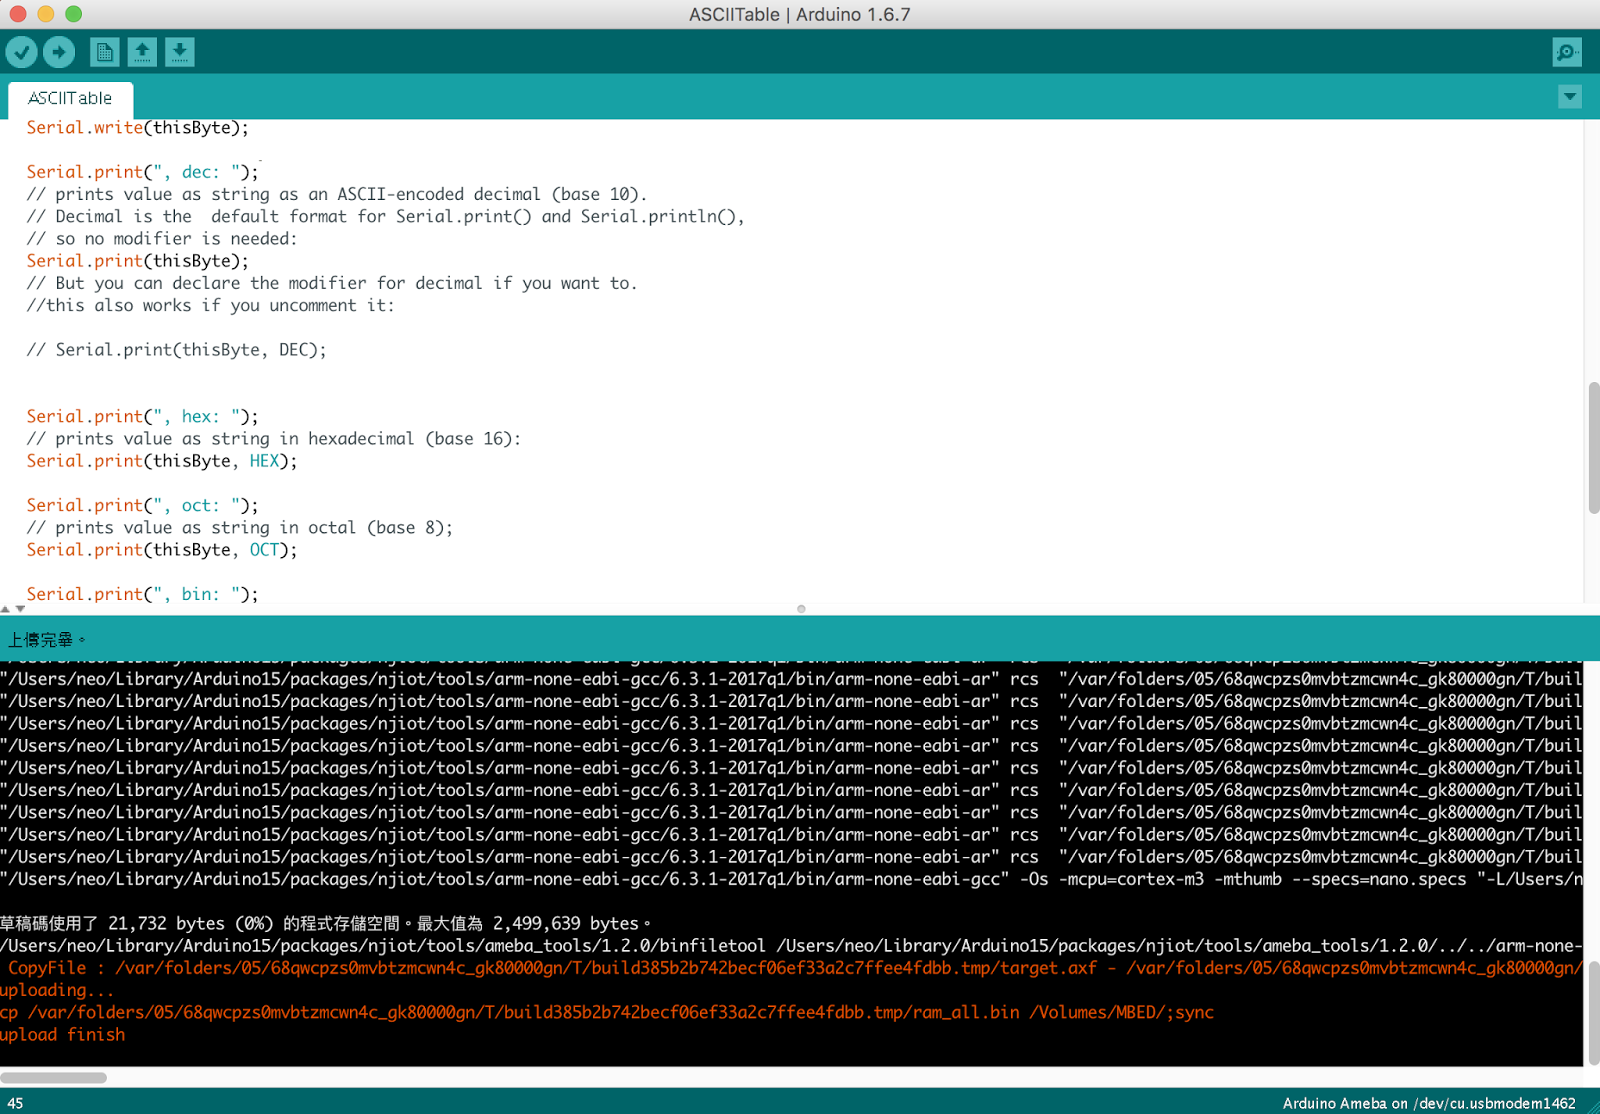Save the sketch with the down-arrow icon
The width and height of the screenshot is (1600, 1114).
(x=180, y=51)
